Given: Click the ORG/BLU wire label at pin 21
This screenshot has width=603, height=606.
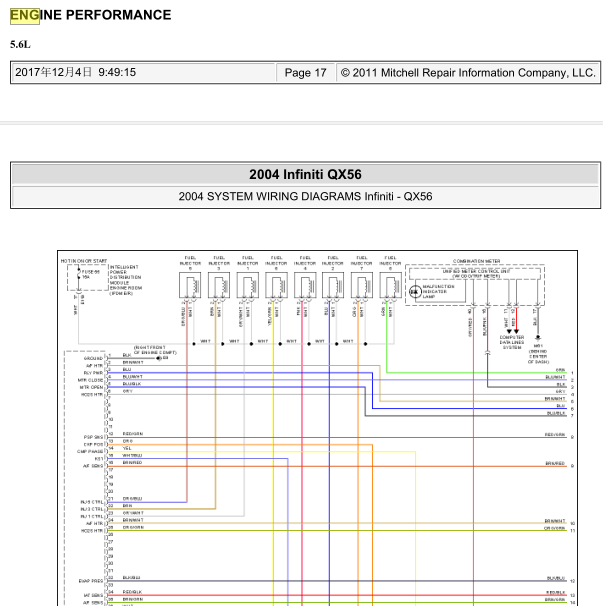Looking at the screenshot, I should pos(132,499).
